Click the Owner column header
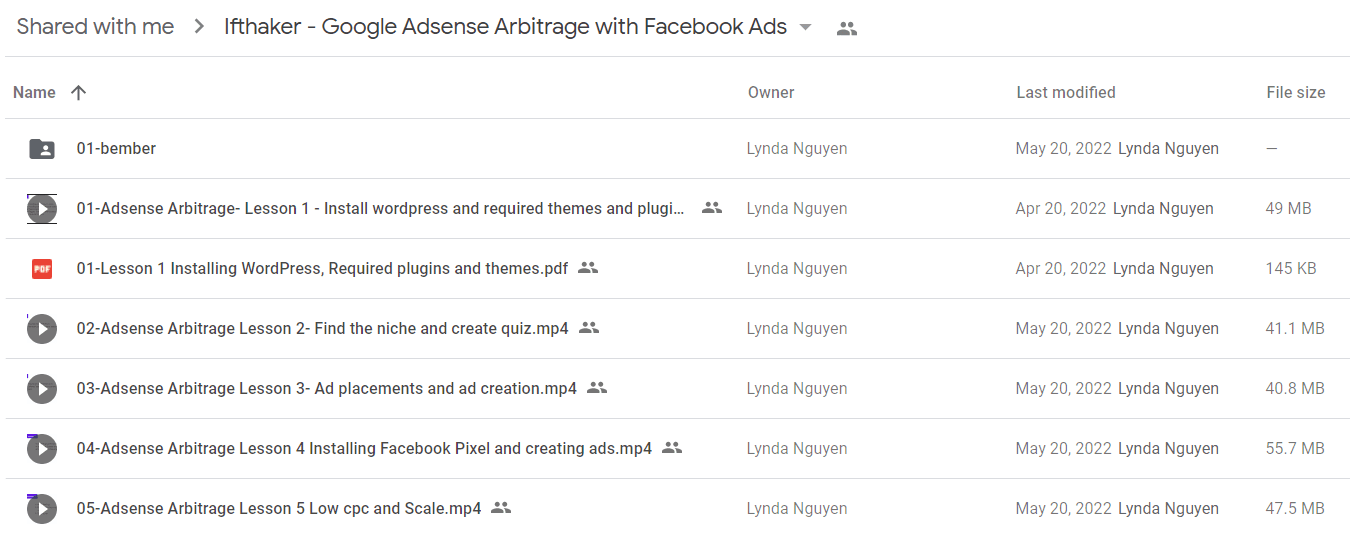The height and width of the screenshot is (534, 1350). pos(771,92)
